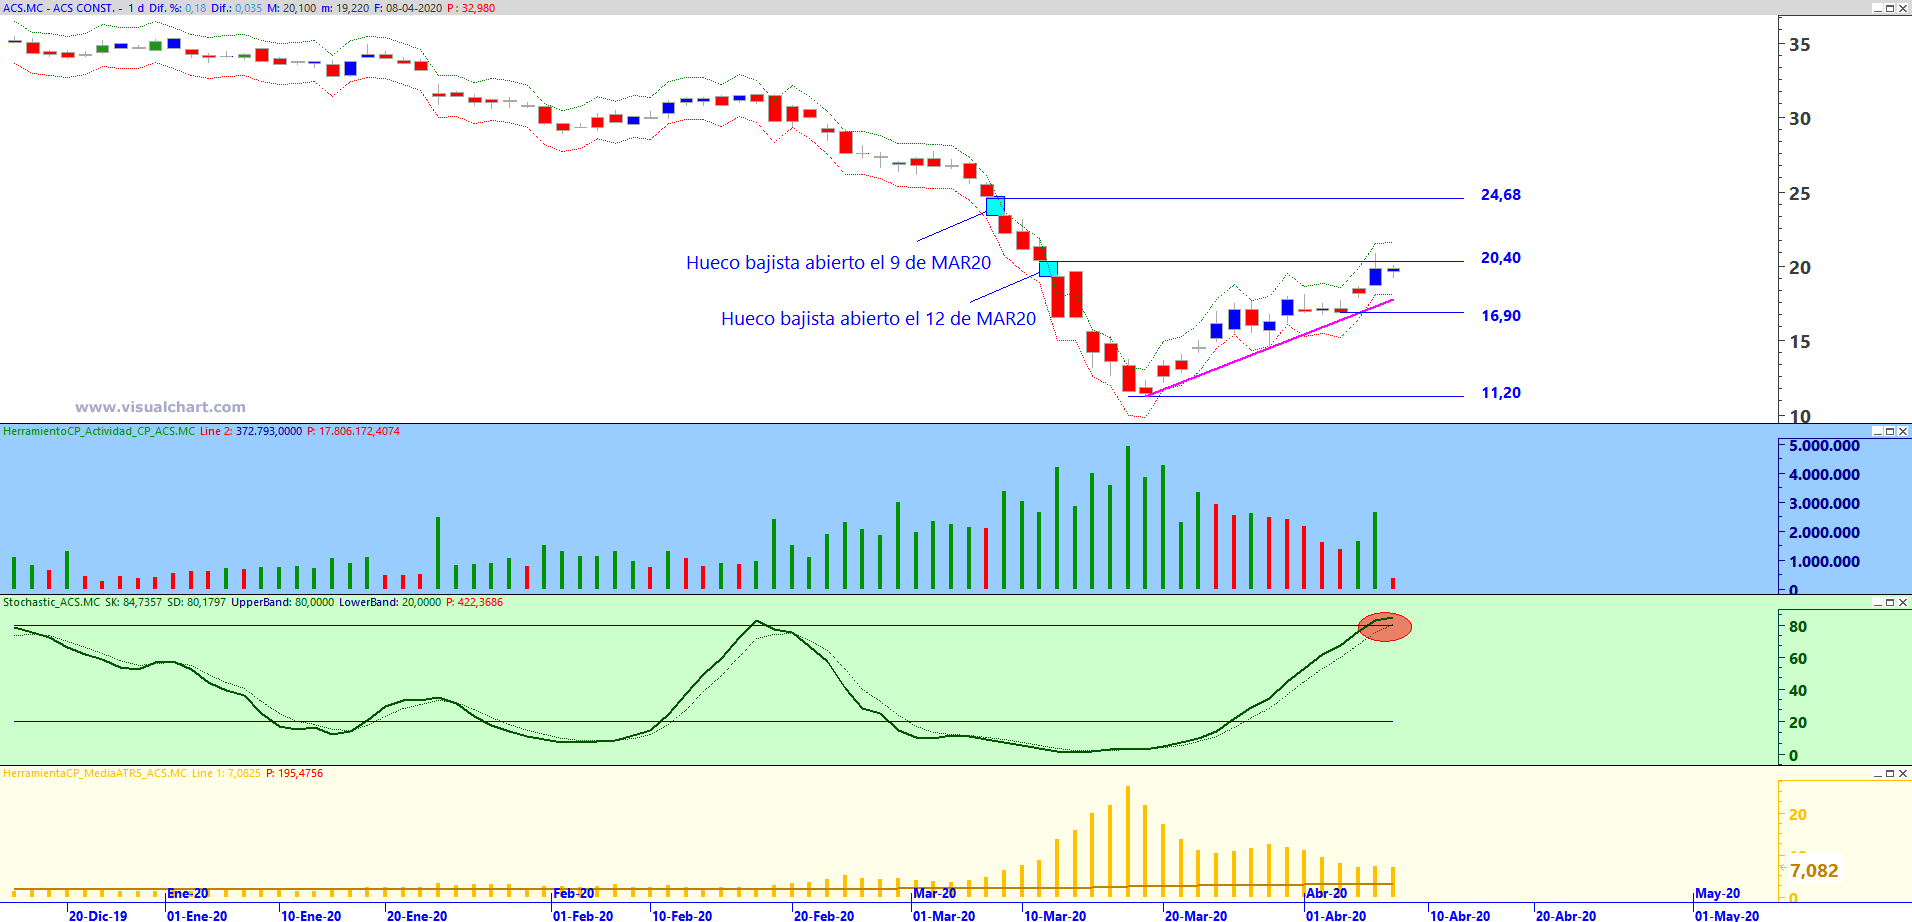Click the 10-Mar-20 date on the time axis
Screen dimensions: 1912x922
coord(1055,915)
